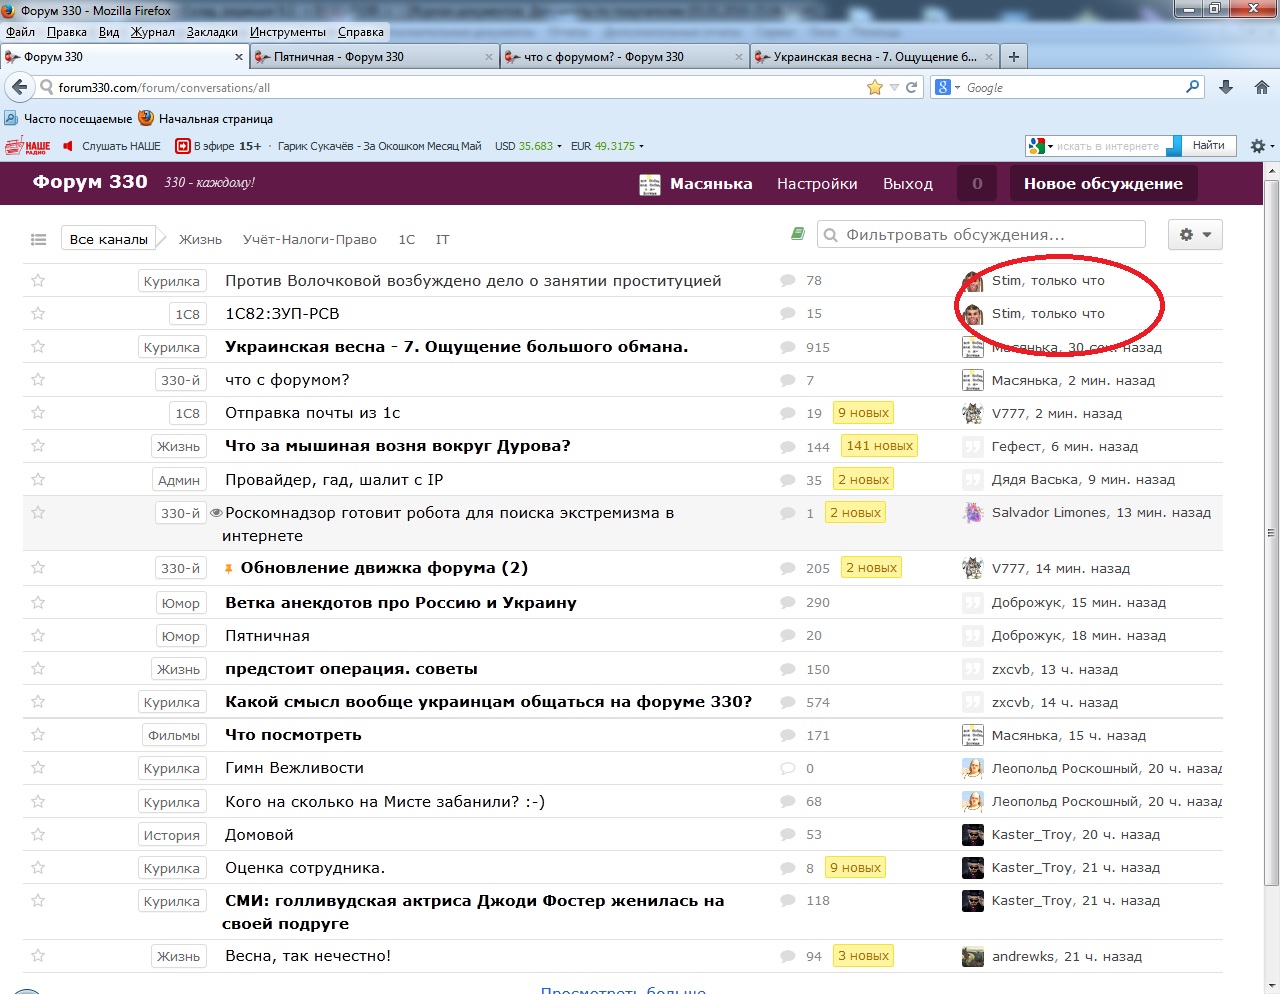1280x994 pixels.
Task: Open the Google search engine dropdown
Action: (947, 87)
